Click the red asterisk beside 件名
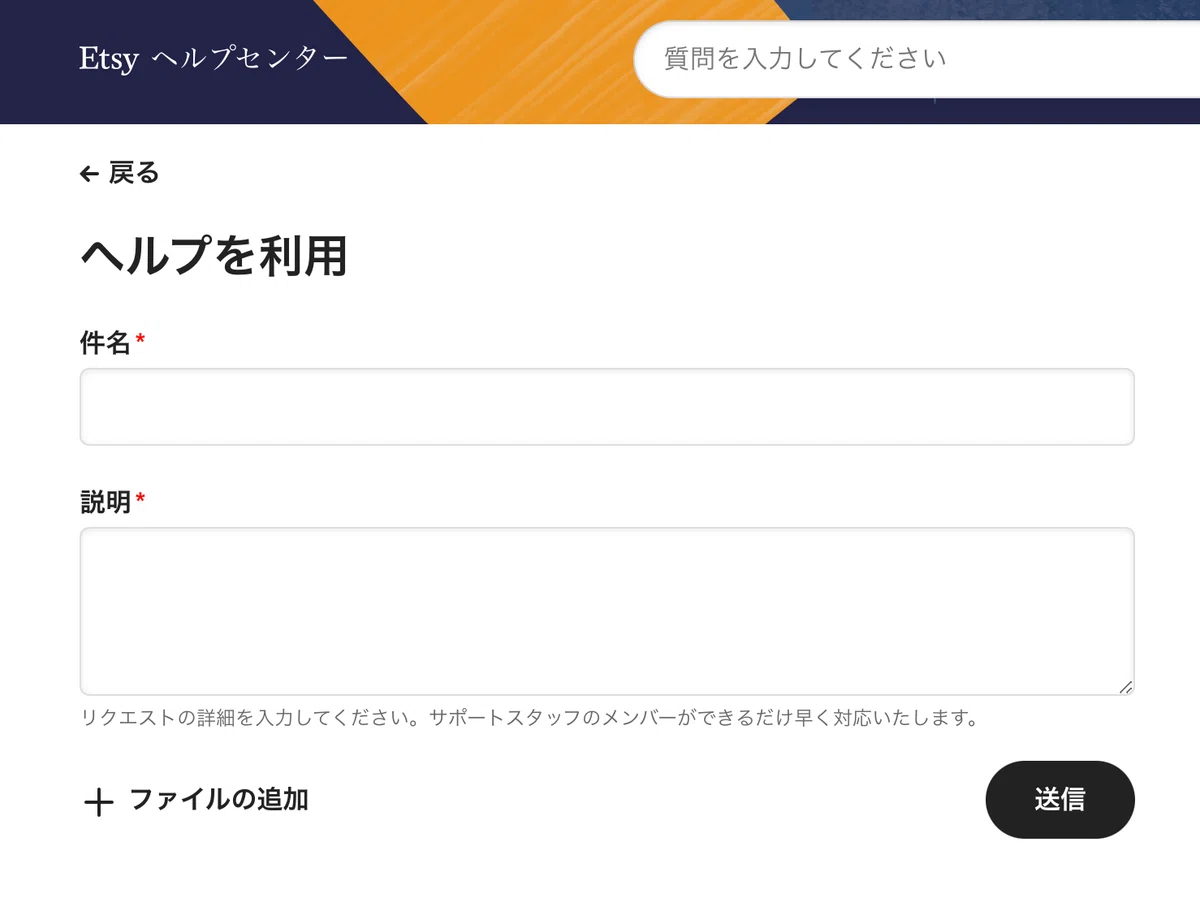Image resolution: width=1200 pixels, height=924 pixels. (140, 340)
